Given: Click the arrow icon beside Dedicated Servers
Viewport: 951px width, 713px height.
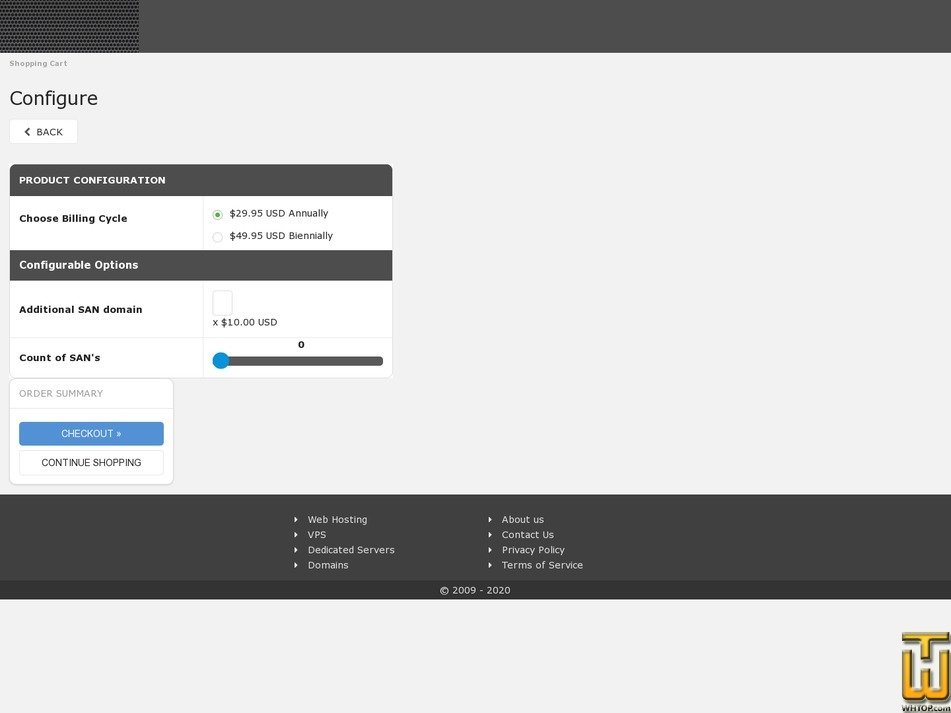Looking at the screenshot, I should pyautogui.click(x=296, y=549).
